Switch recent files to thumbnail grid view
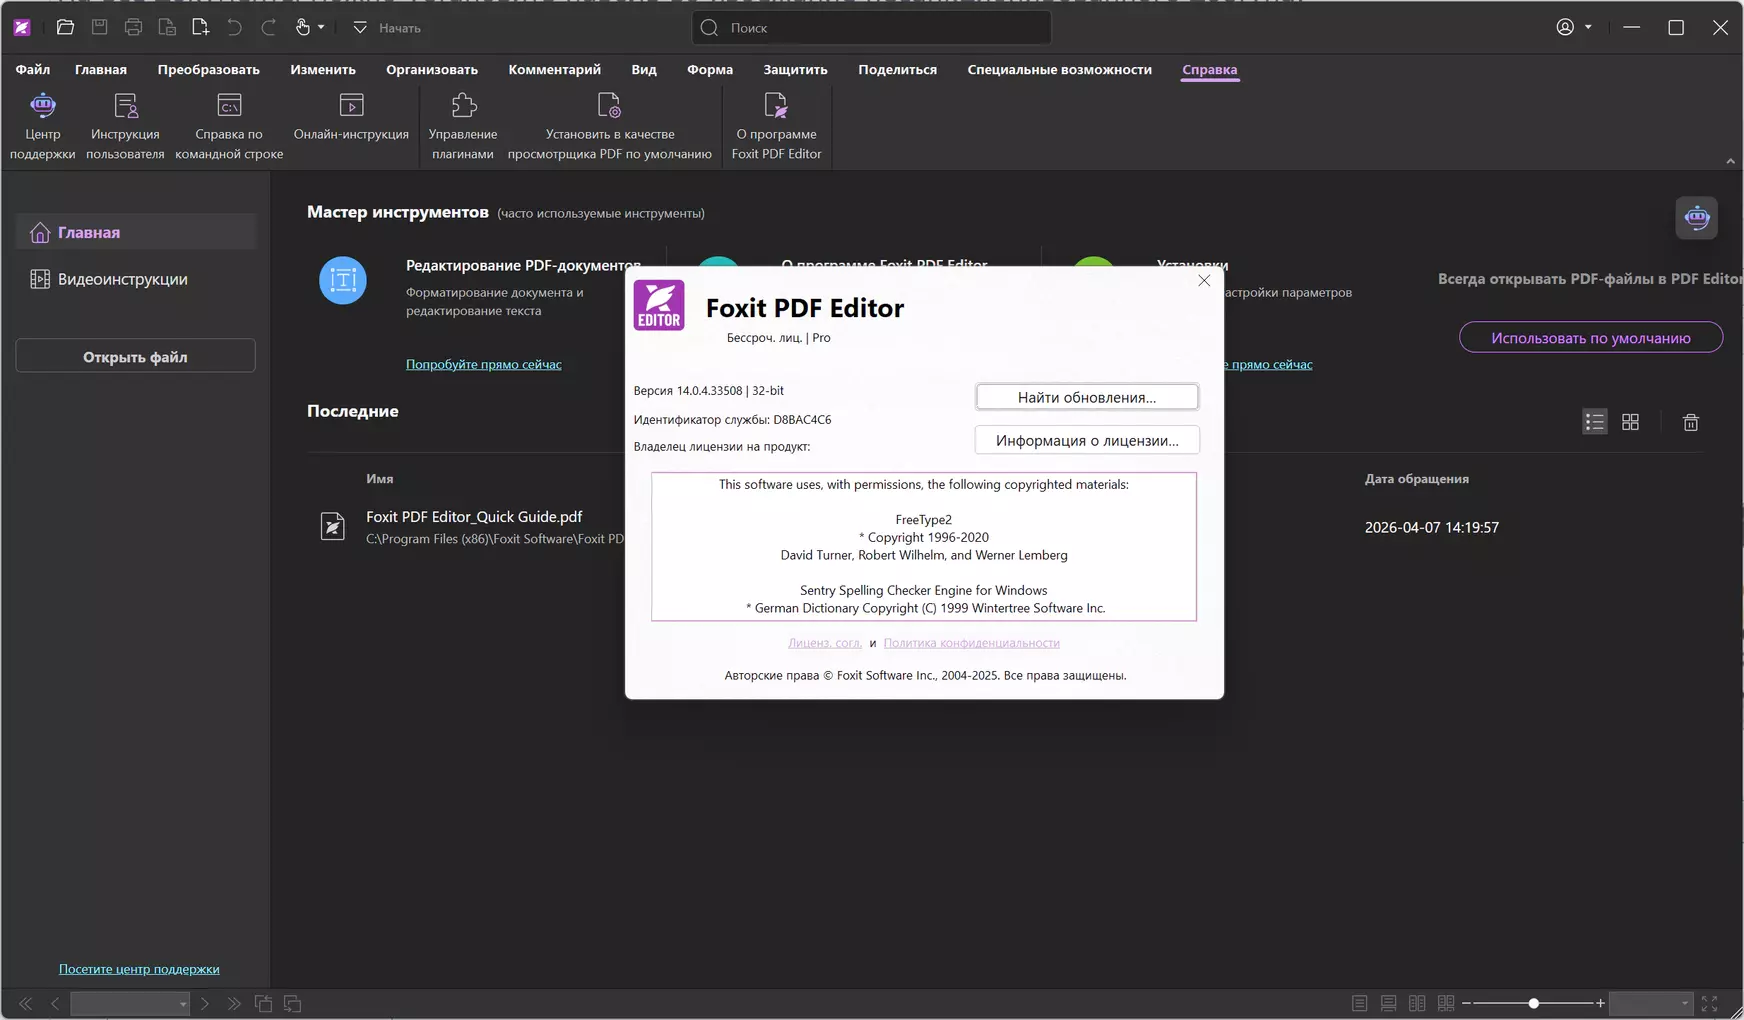This screenshot has height=1020, width=1744. pos(1630,423)
